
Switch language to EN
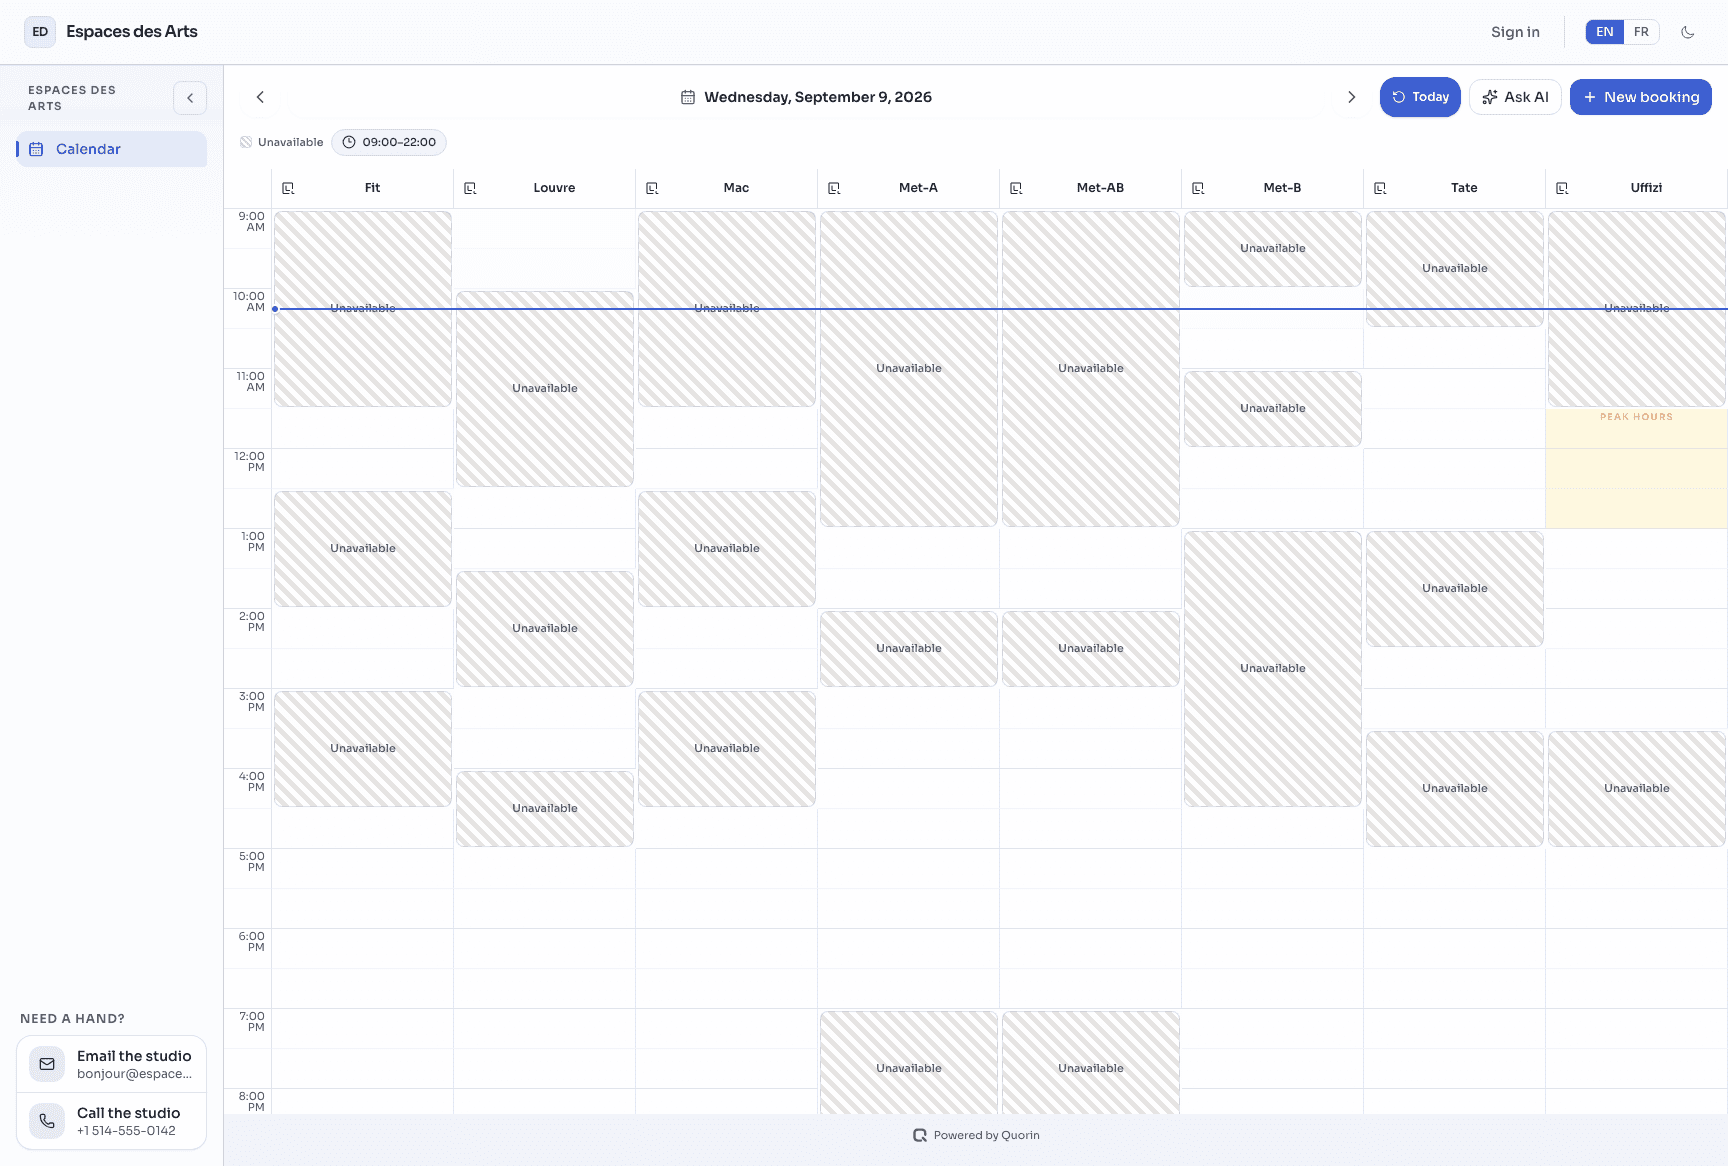1605,32
